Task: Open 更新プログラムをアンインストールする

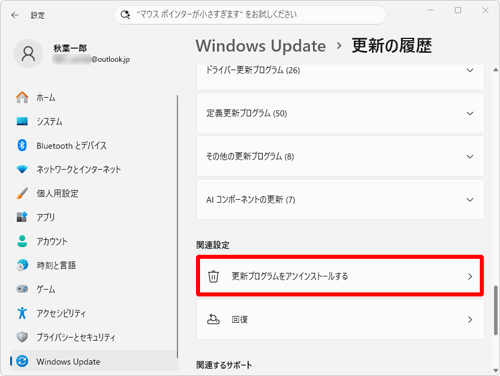Action: [340, 276]
